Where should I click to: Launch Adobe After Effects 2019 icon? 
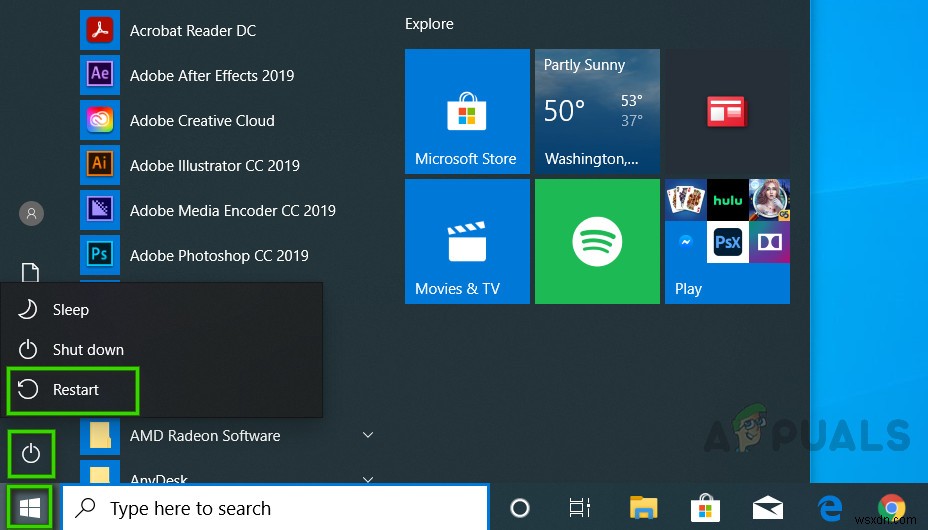click(x=100, y=75)
